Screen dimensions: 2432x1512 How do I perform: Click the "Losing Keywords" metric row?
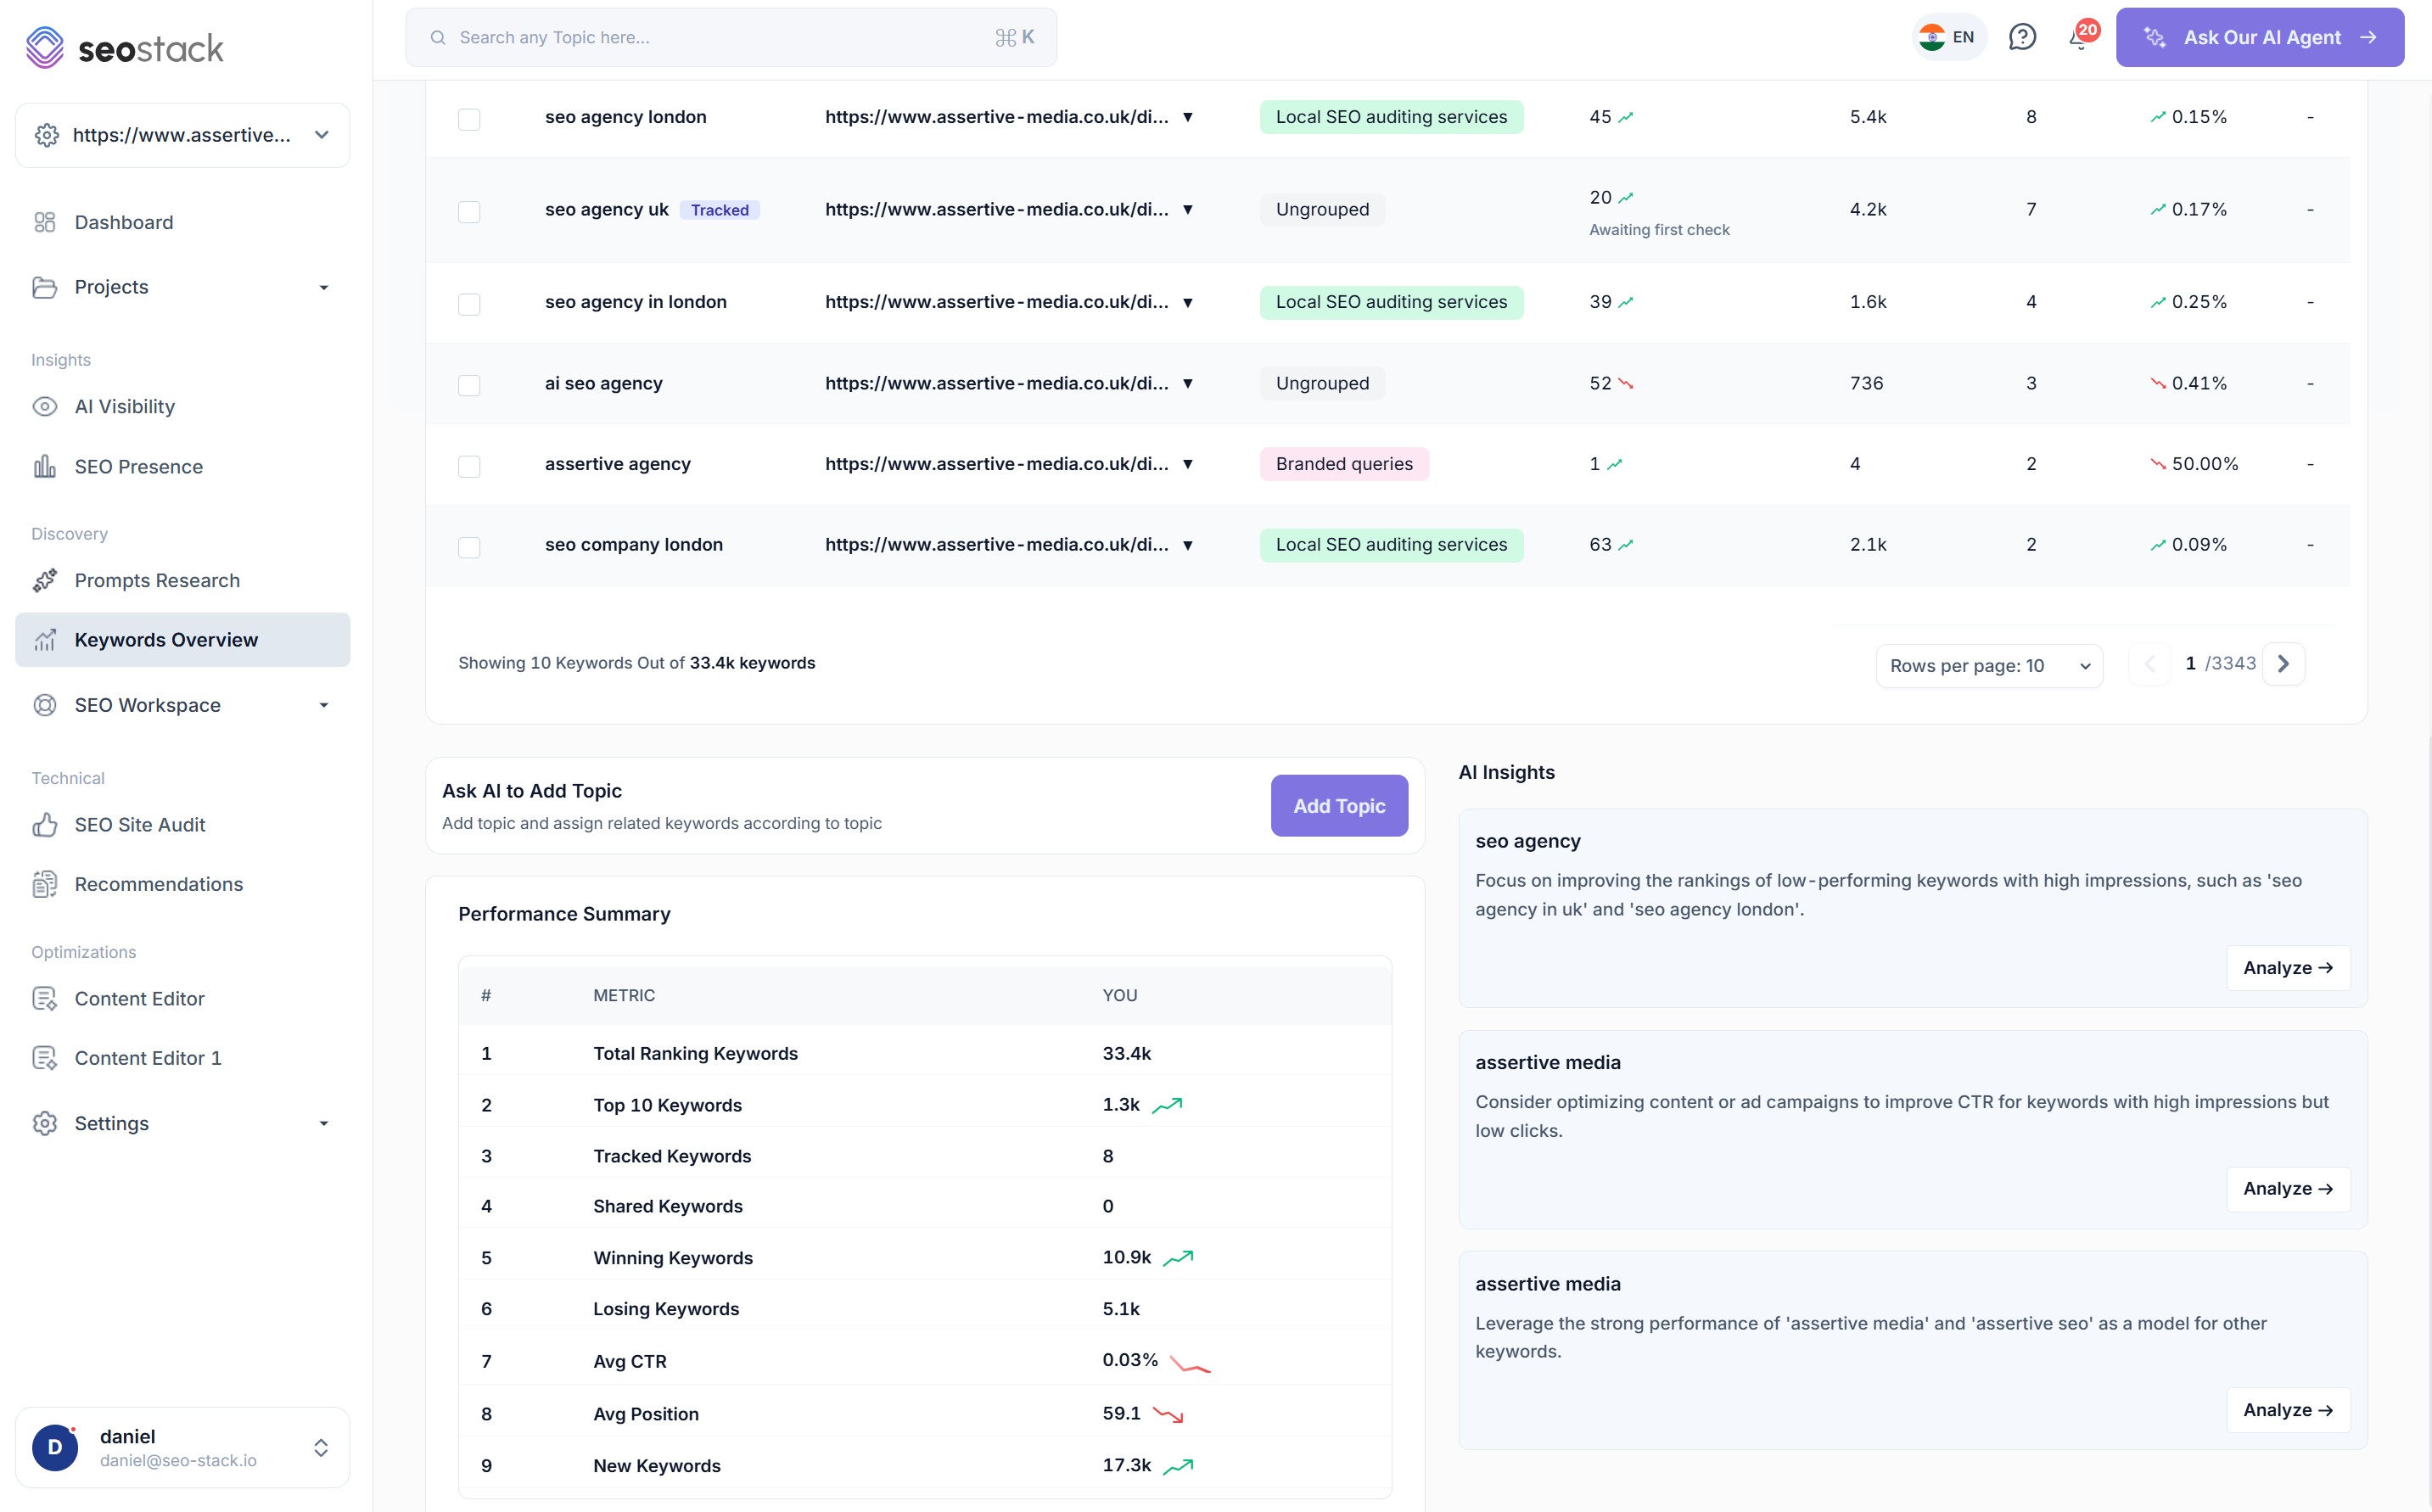[x=925, y=1308]
